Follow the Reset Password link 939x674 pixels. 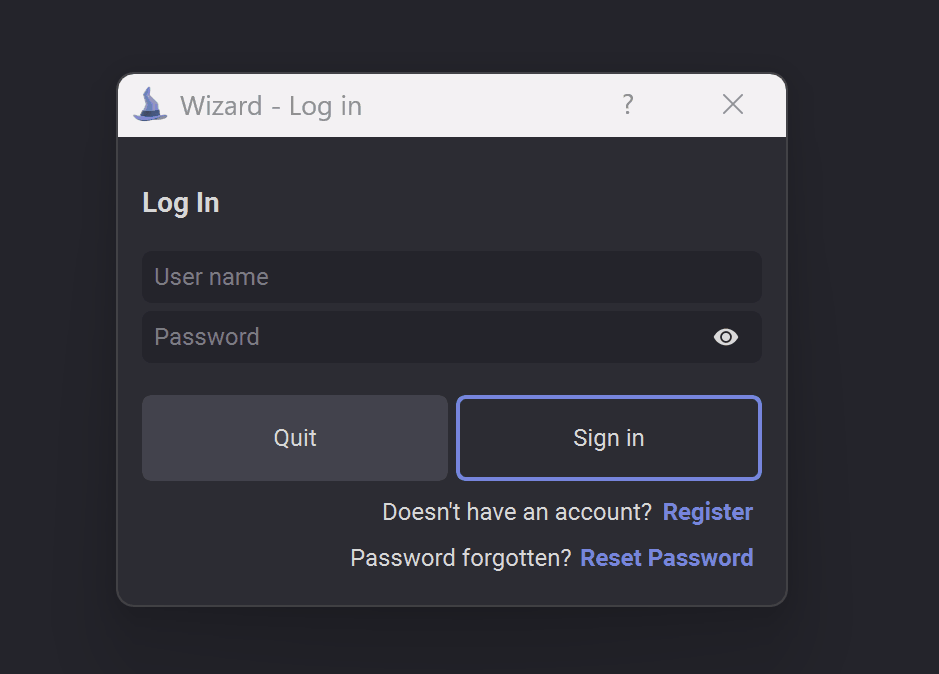pyautogui.click(x=667, y=558)
